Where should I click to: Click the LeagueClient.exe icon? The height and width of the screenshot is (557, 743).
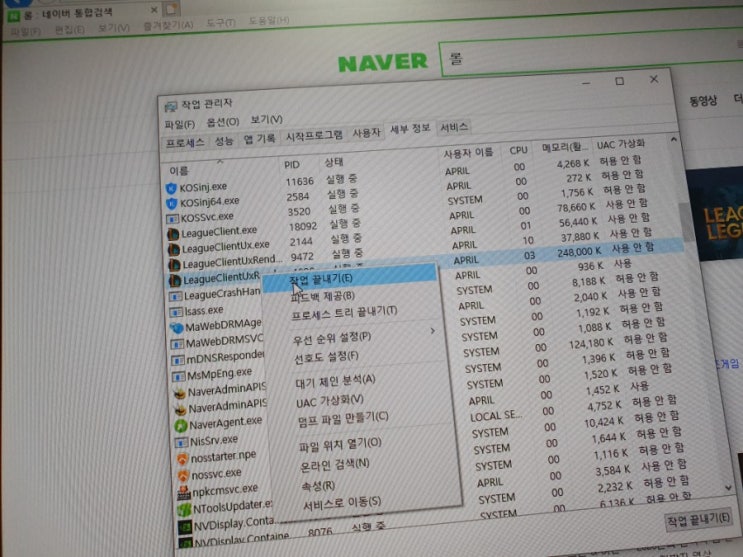tap(173, 234)
